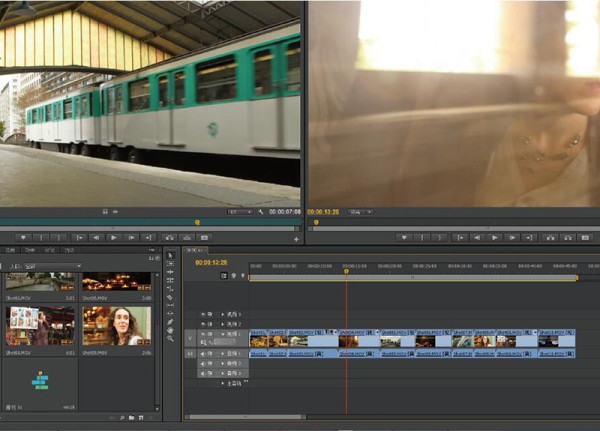The image size is (600, 431).
Task: Play the clip in source monitor
Action: (x=114, y=238)
